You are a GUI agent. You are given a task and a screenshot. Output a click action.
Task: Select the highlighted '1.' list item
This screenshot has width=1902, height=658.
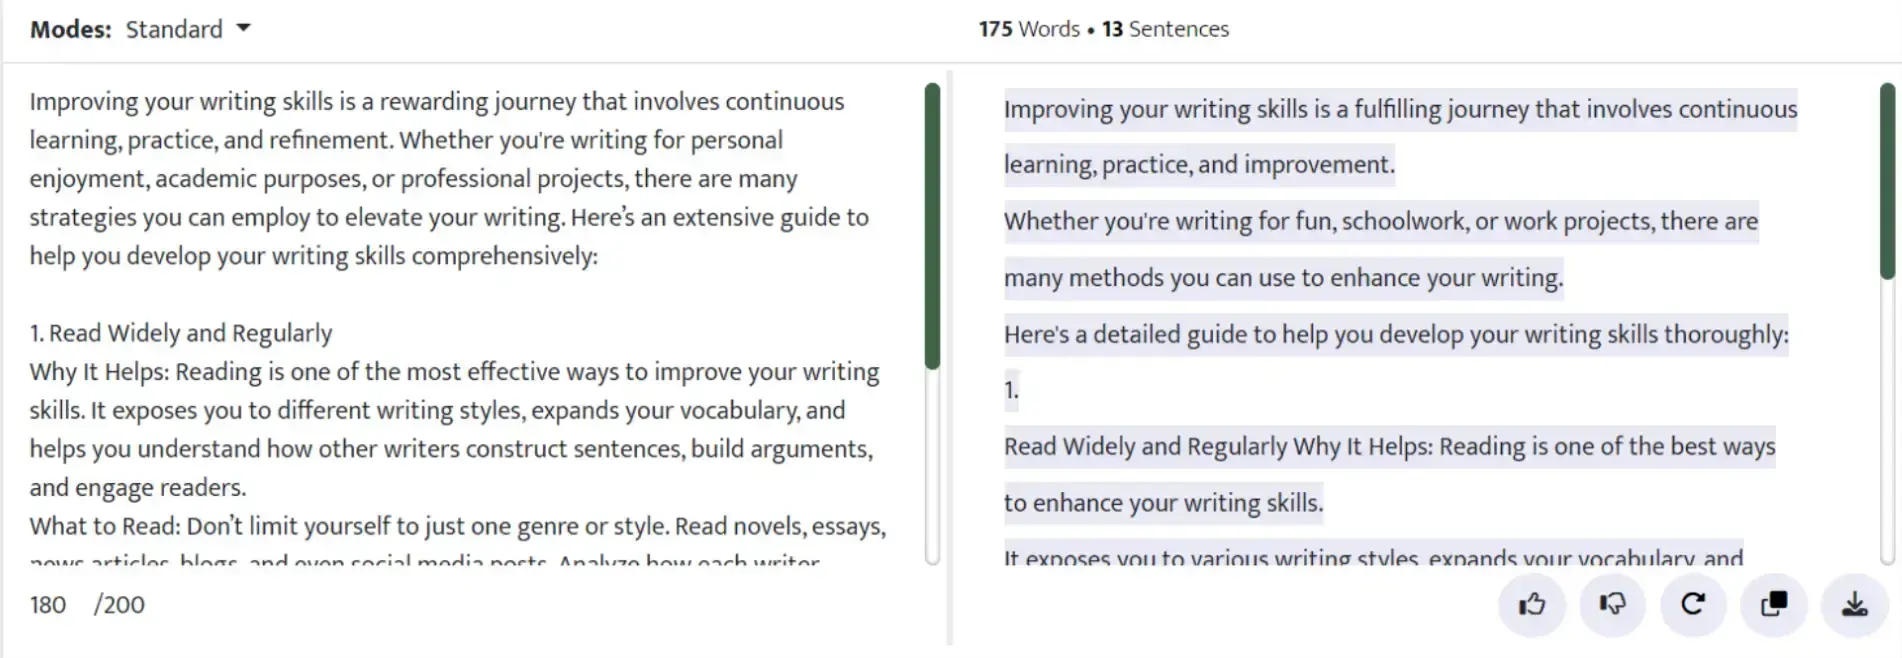click(x=1010, y=390)
